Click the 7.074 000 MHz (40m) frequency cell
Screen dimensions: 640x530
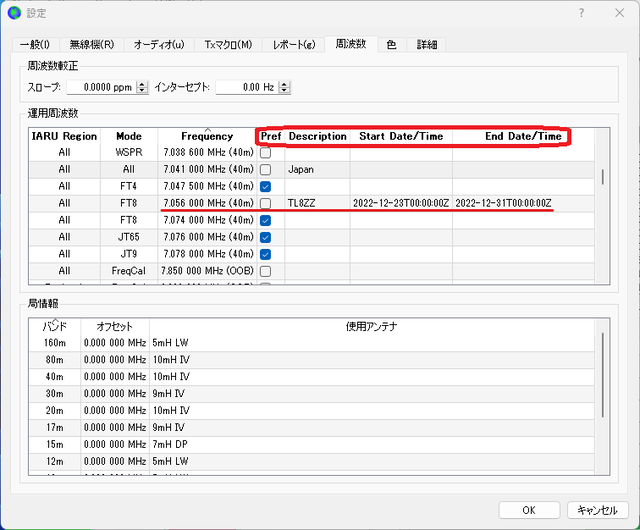tap(208, 220)
